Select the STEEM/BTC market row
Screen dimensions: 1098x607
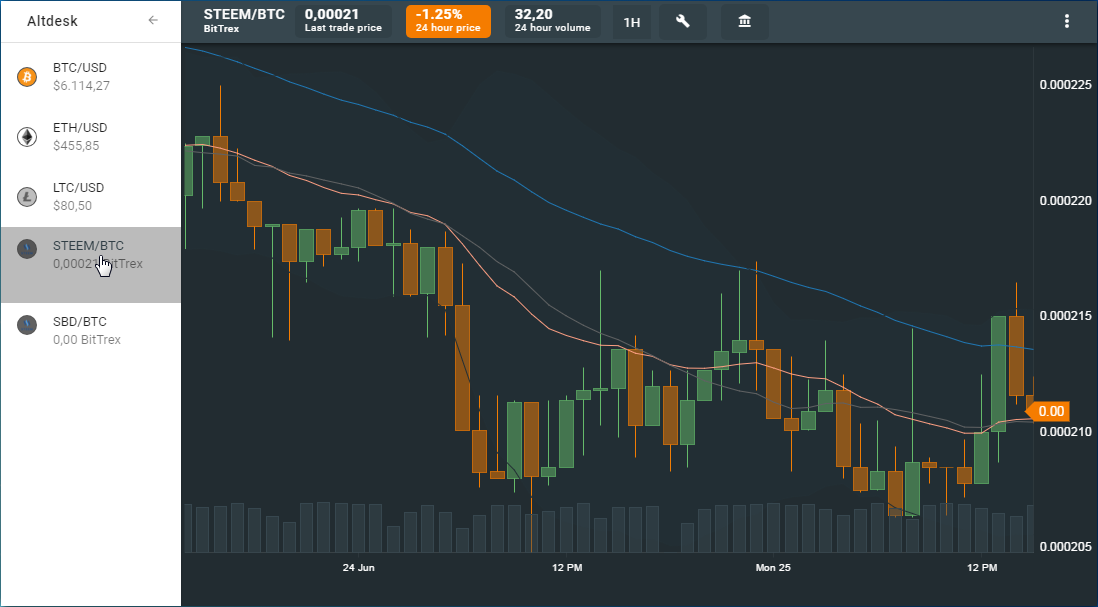pyautogui.click(x=91, y=265)
